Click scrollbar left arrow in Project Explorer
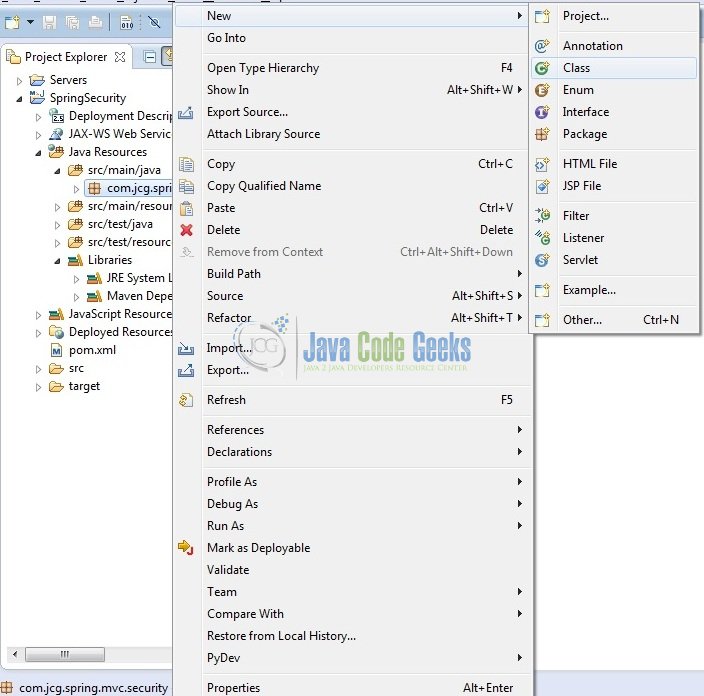This screenshot has height=696, width=704. tap(15, 654)
